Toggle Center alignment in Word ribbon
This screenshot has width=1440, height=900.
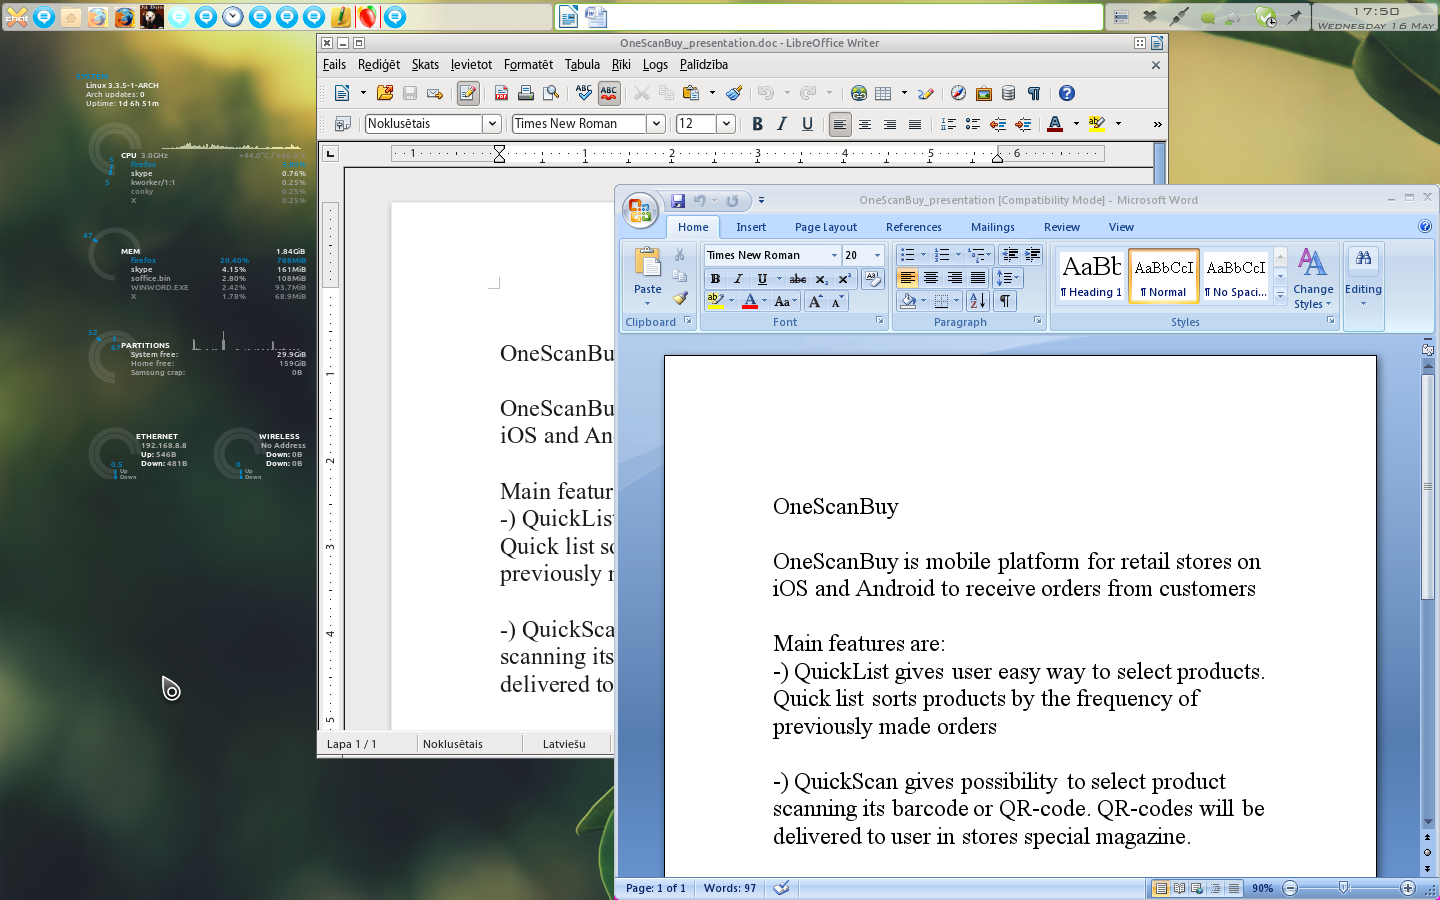(x=931, y=278)
